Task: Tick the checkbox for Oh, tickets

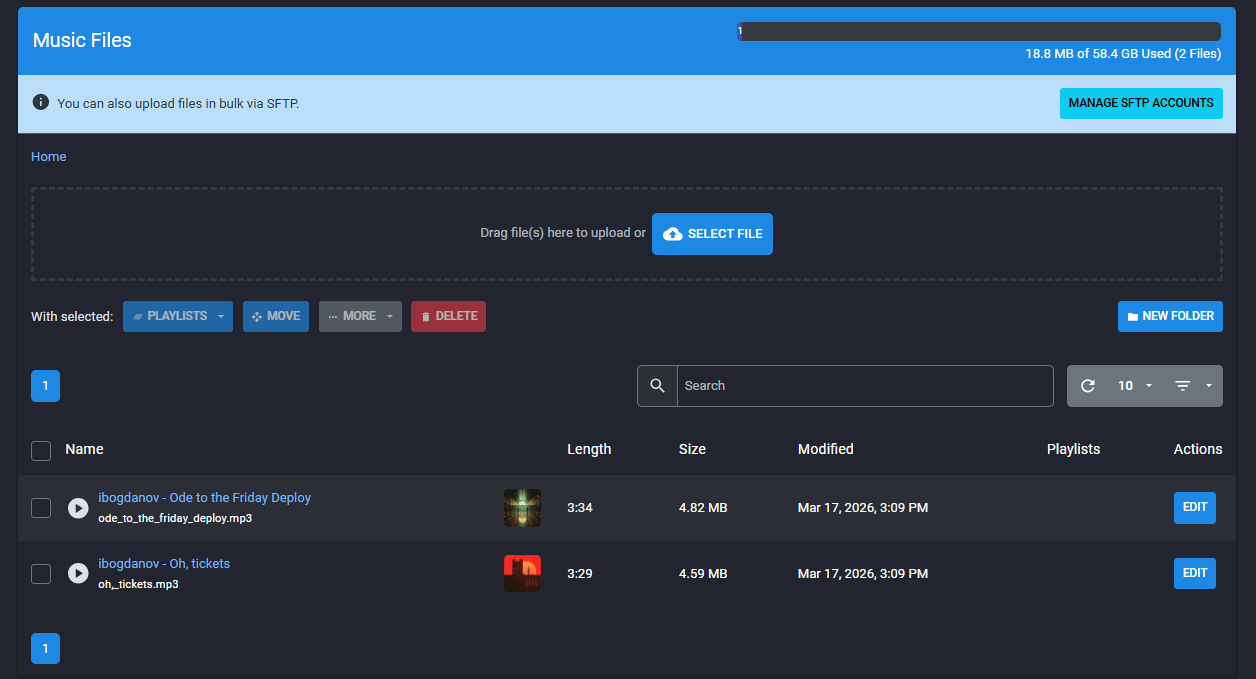Action: pos(41,574)
